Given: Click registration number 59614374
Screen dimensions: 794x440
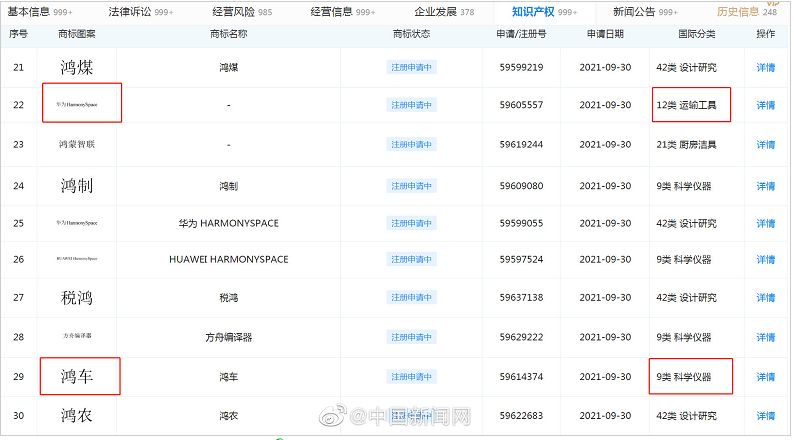Looking at the screenshot, I should coord(521,377).
